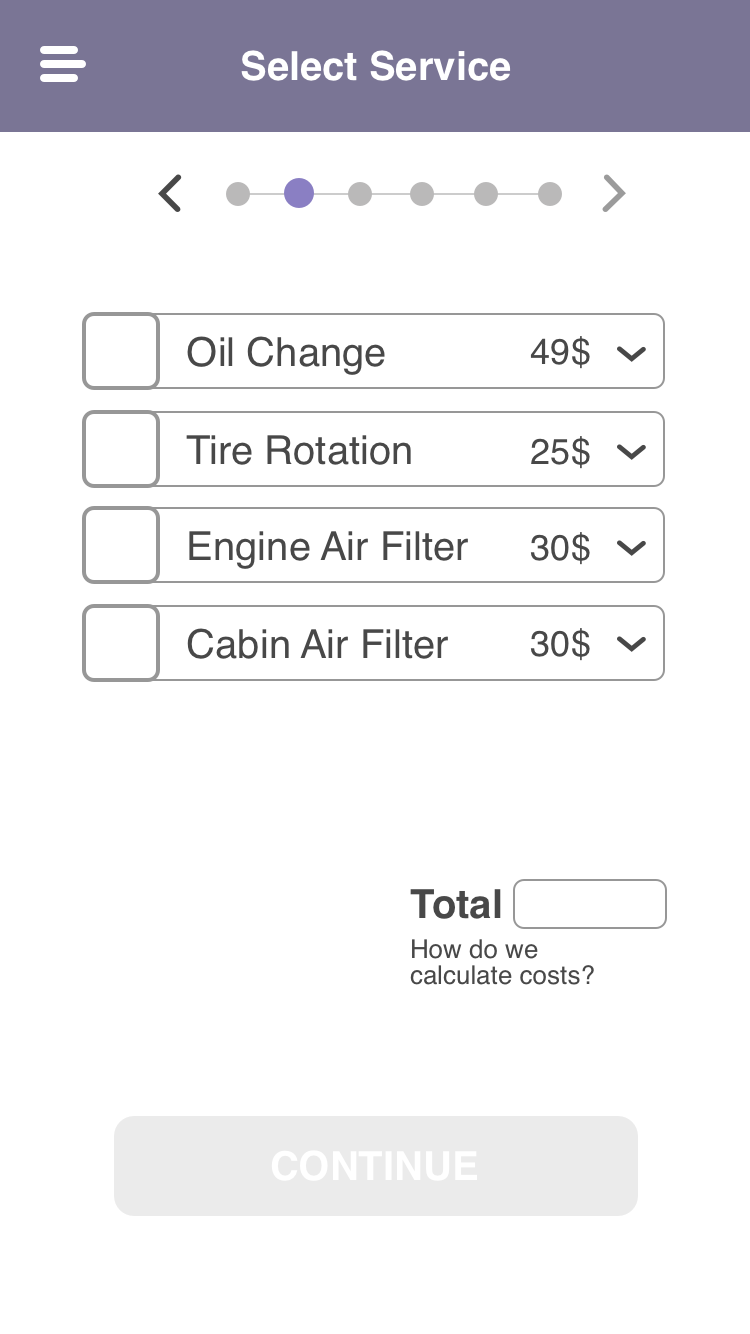Expand the Oil Change details chevron
Viewport: 750px width, 1334px height.
[x=631, y=353]
